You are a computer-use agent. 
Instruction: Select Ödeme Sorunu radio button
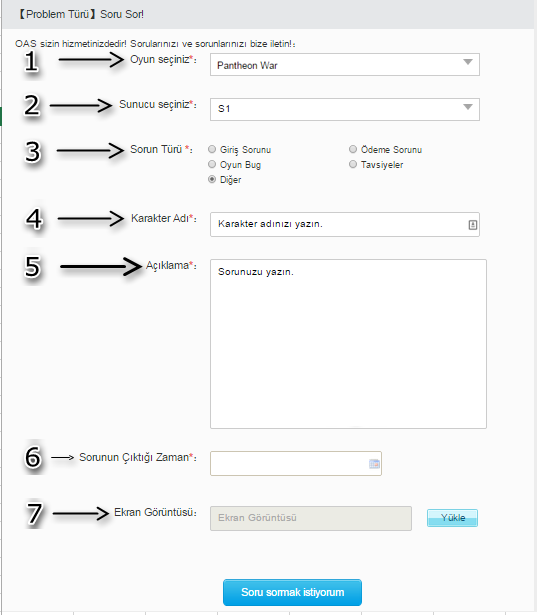click(353, 149)
